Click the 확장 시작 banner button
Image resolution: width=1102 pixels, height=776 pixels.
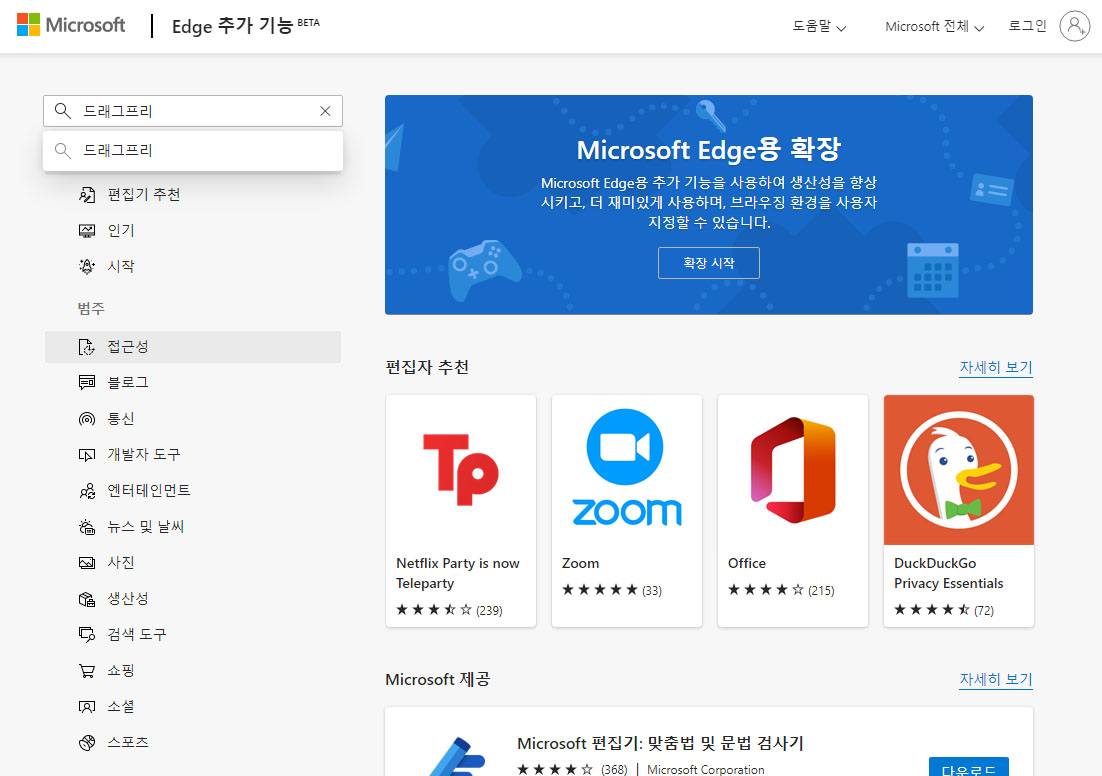708,263
